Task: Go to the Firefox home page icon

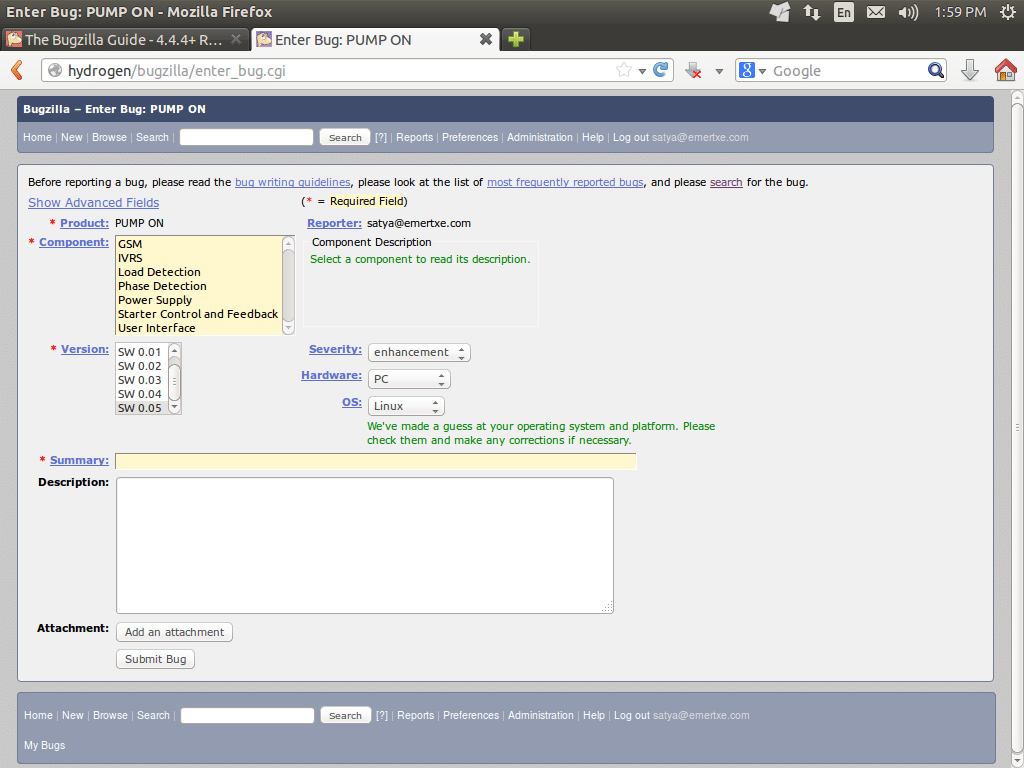Action: pos(1006,70)
